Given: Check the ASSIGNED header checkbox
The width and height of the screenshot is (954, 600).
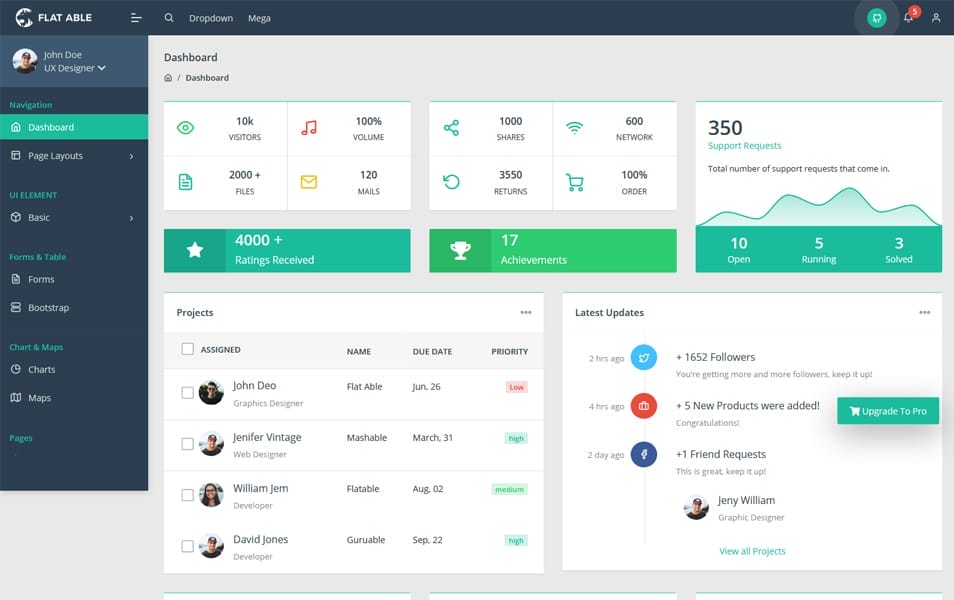Looking at the screenshot, I should (186, 349).
